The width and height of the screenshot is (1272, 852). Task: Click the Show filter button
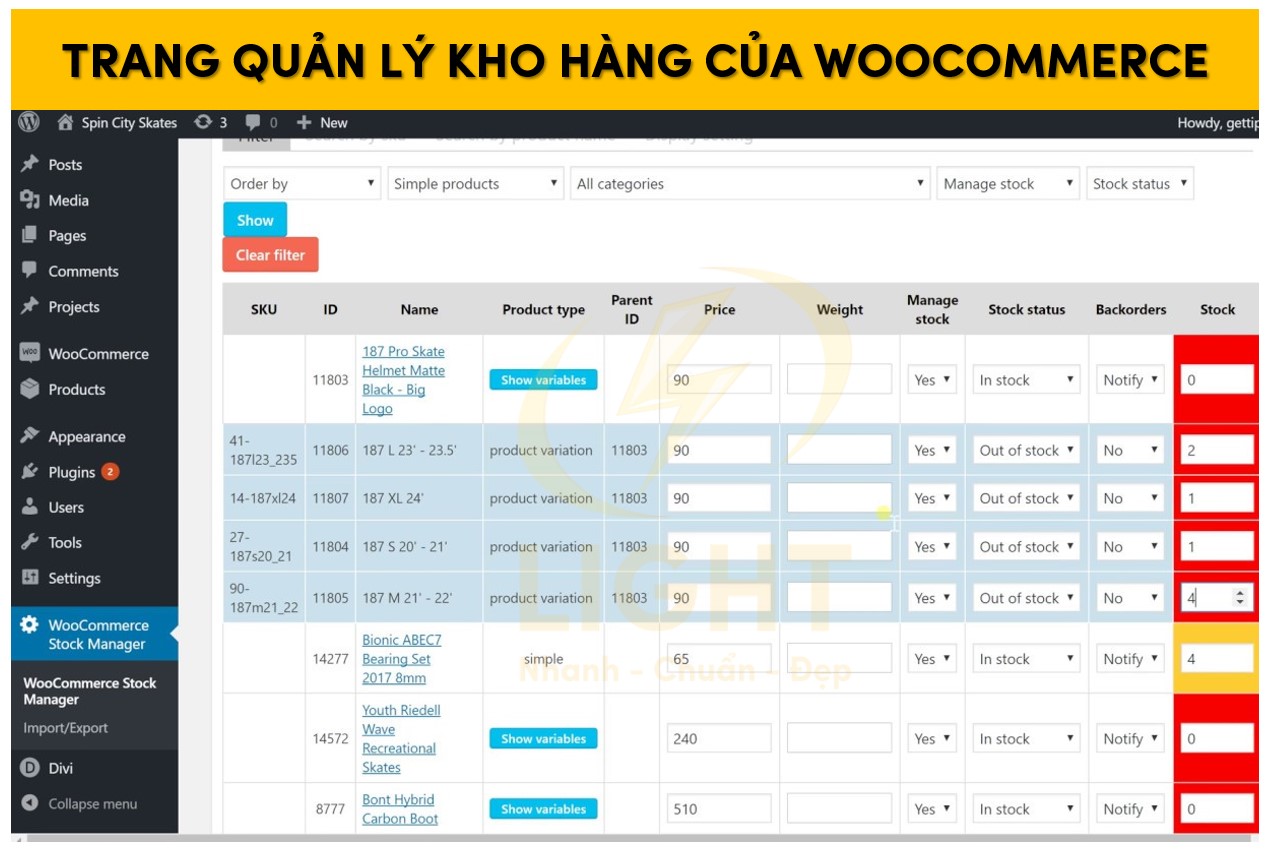[x=255, y=220]
